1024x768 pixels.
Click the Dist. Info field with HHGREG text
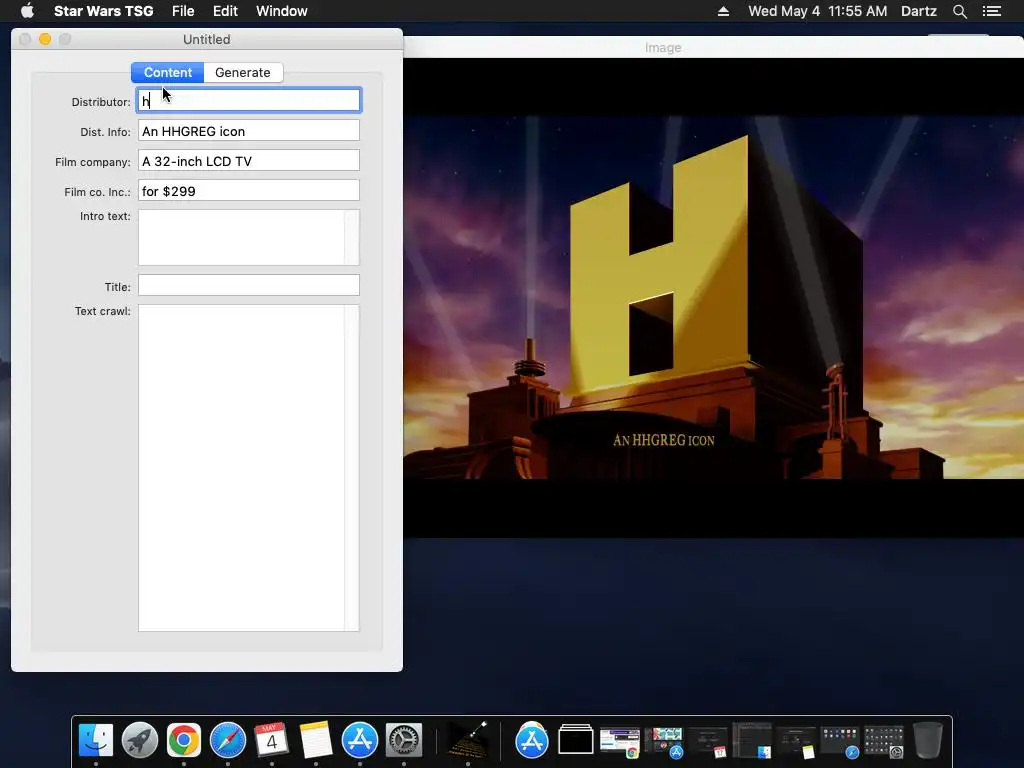pos(249,131)
